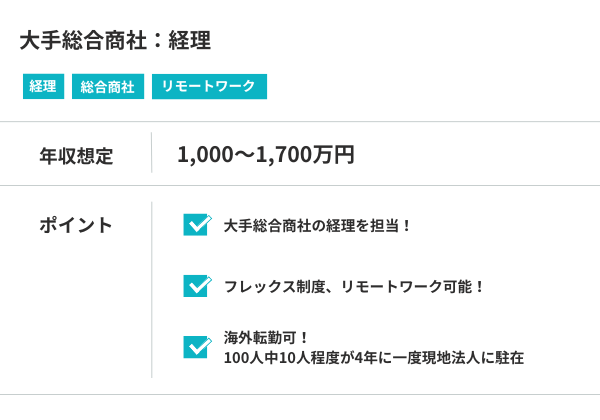Open the 大手総合商社：経理 job title
Viewport: 600px width, 420px height.
(x=115, y=41)
